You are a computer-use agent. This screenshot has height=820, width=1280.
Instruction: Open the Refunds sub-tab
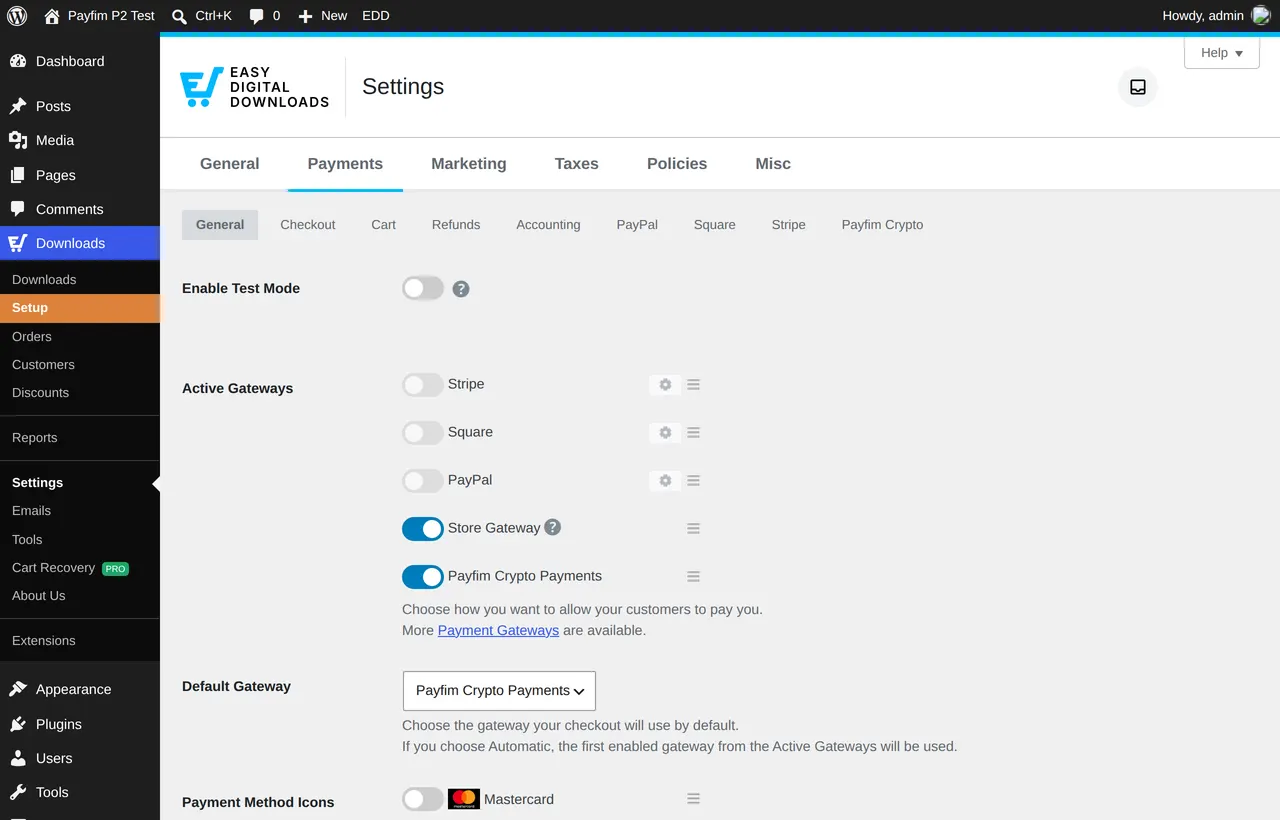click(456, 225)
